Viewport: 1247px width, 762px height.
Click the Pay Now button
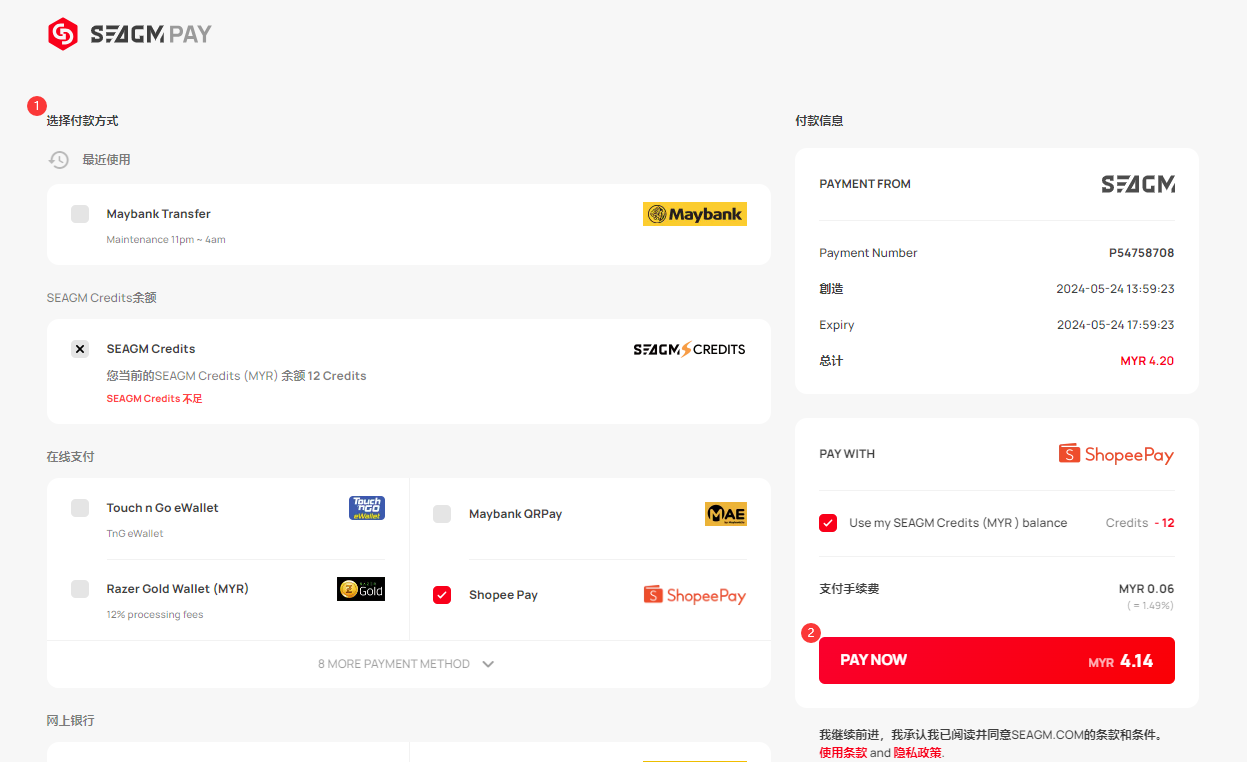997,660
